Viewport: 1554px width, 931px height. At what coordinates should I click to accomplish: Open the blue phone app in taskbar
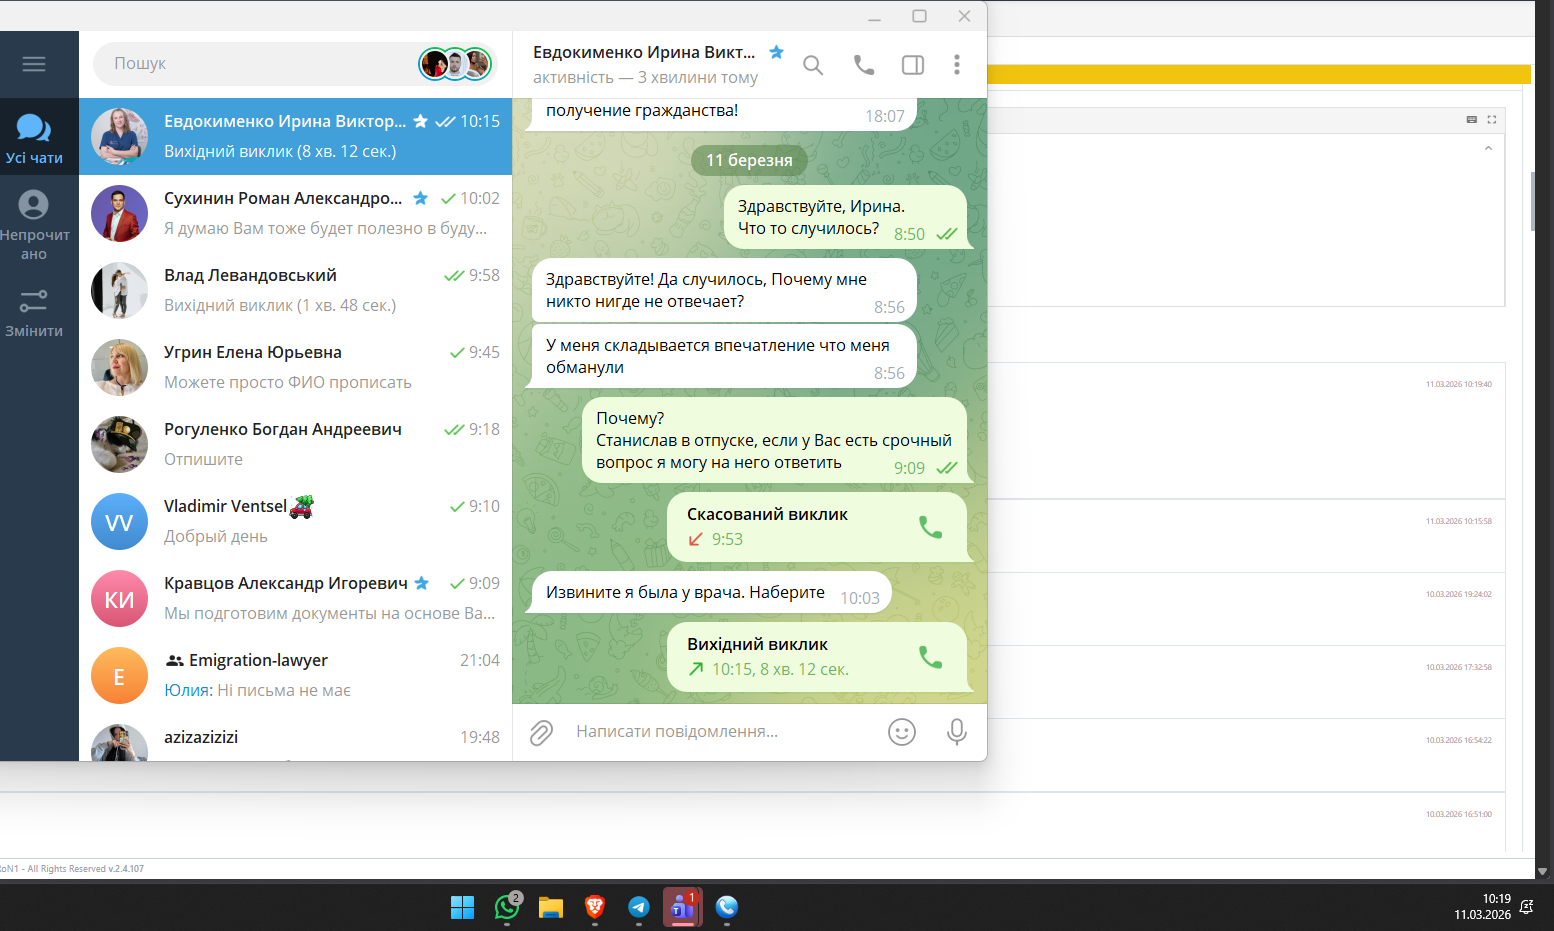point(727,907)
